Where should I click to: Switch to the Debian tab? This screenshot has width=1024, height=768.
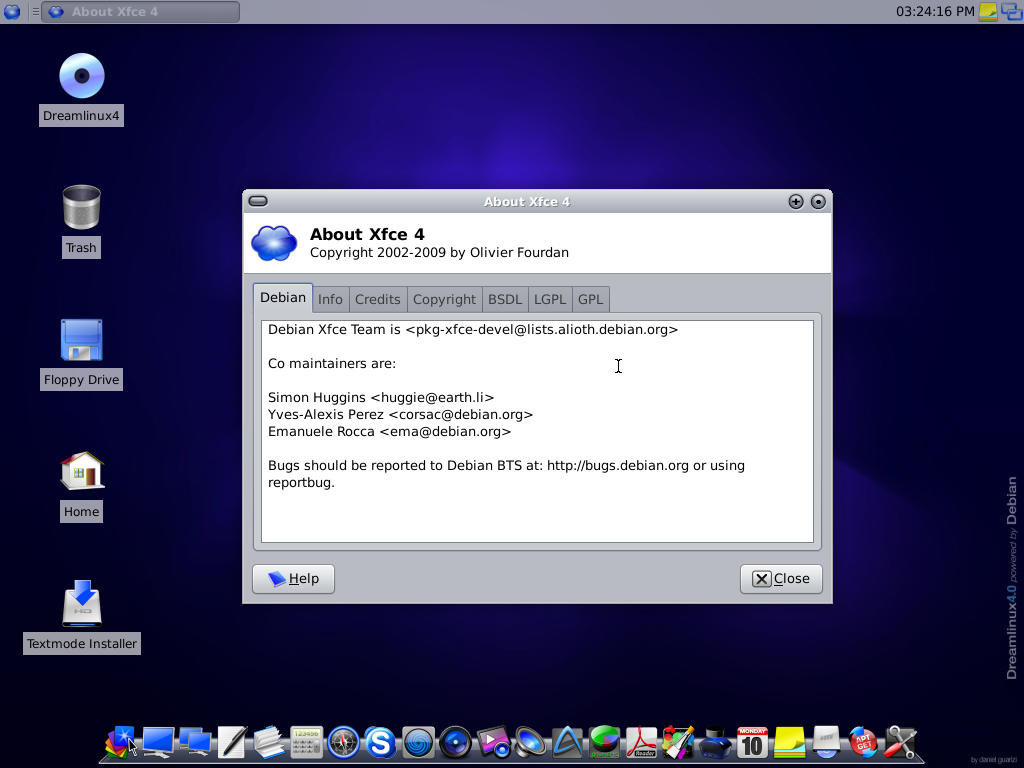coord(283,298)
